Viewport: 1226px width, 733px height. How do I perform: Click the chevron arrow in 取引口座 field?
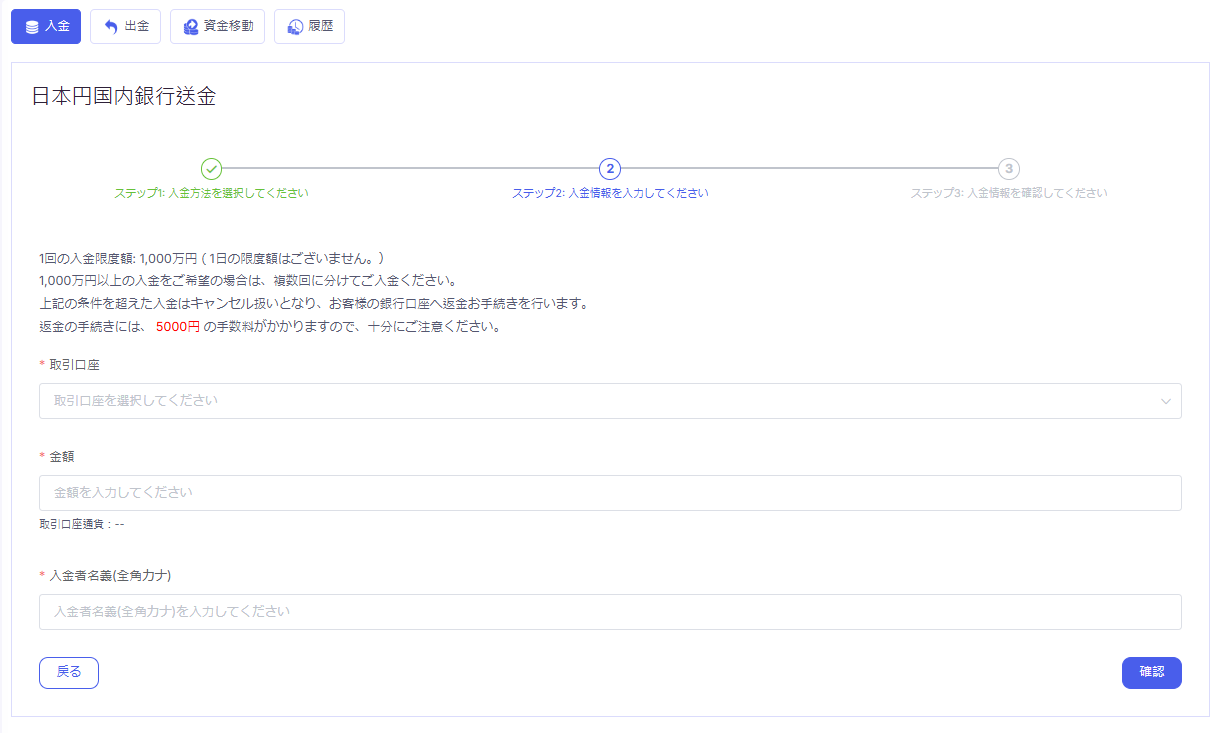1165,401
